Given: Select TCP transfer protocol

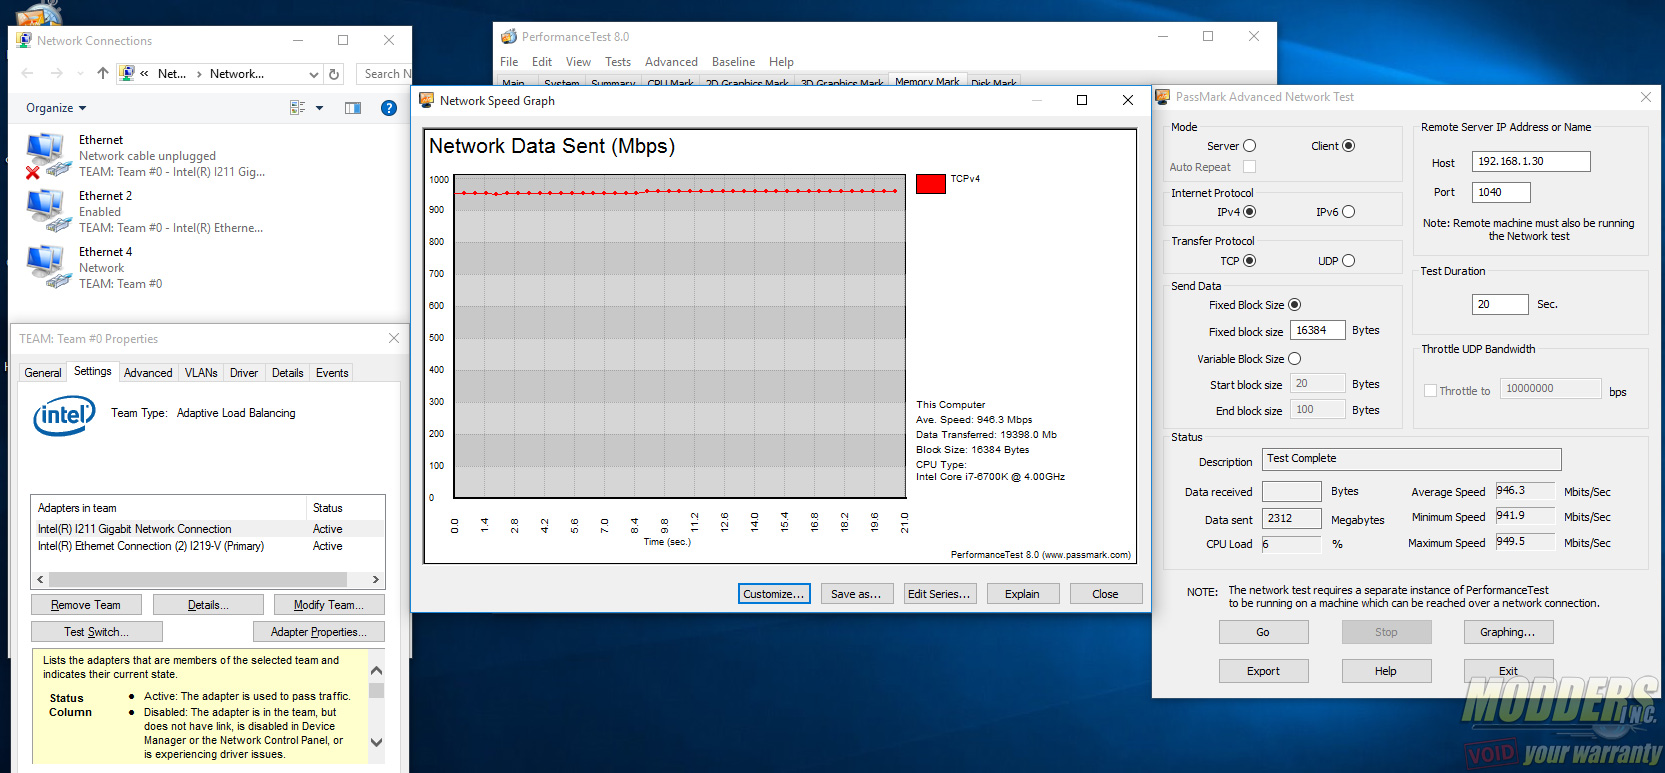Looking at the screenshot, I should [1249, 261].
